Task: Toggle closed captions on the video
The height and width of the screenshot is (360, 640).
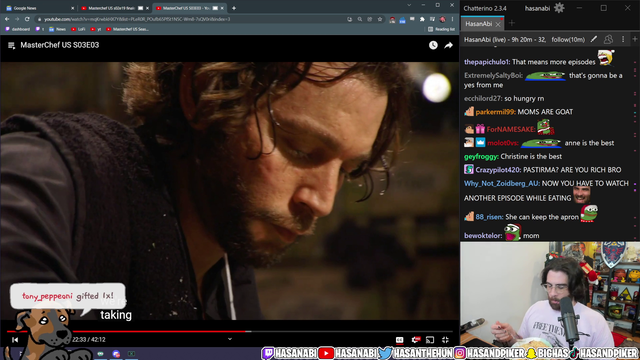Action: pyautogui.click(x=399, y=340)
